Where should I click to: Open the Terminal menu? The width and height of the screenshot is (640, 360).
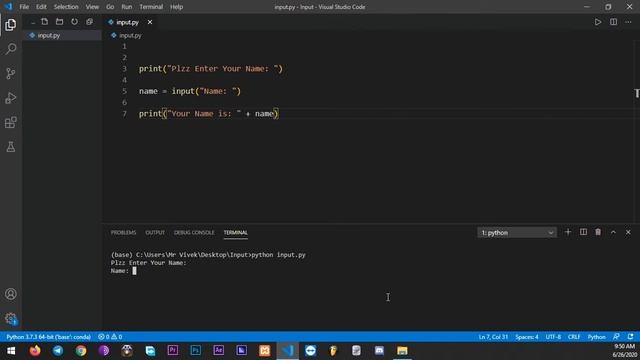151,7
